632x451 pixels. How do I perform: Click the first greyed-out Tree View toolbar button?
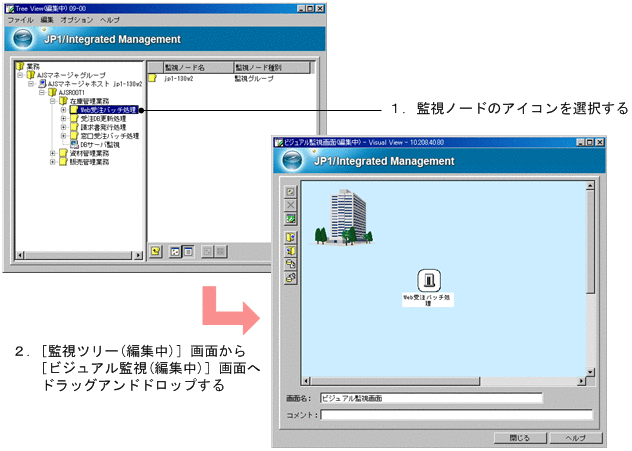point(207,251)
